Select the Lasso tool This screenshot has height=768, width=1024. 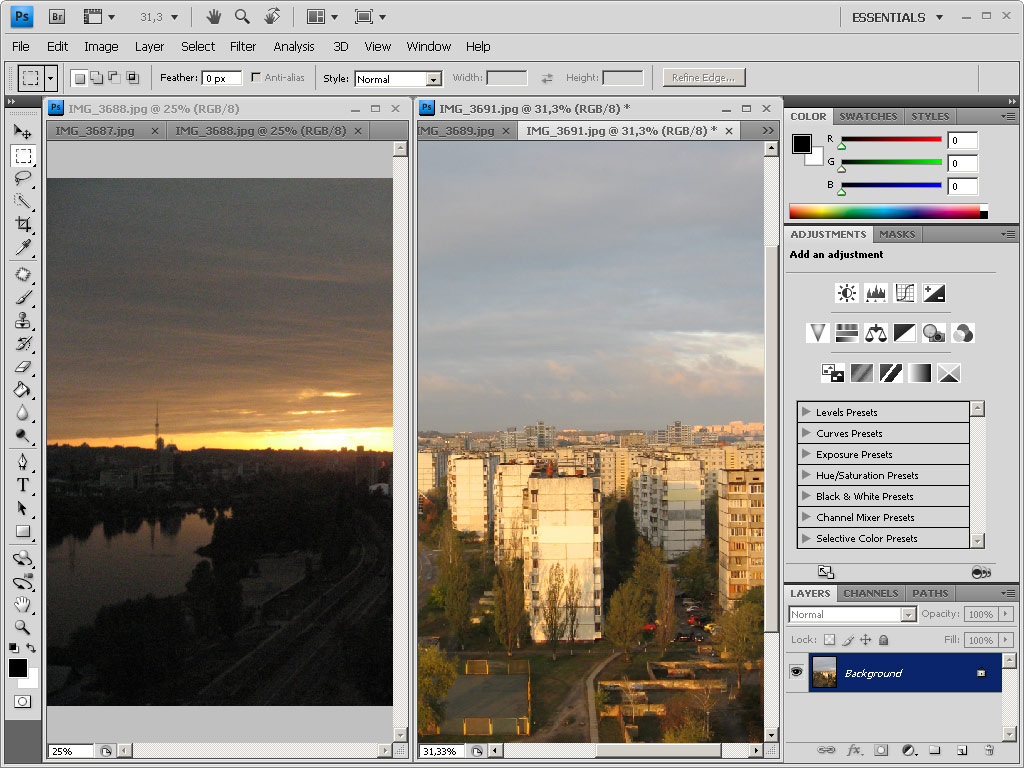22,179
